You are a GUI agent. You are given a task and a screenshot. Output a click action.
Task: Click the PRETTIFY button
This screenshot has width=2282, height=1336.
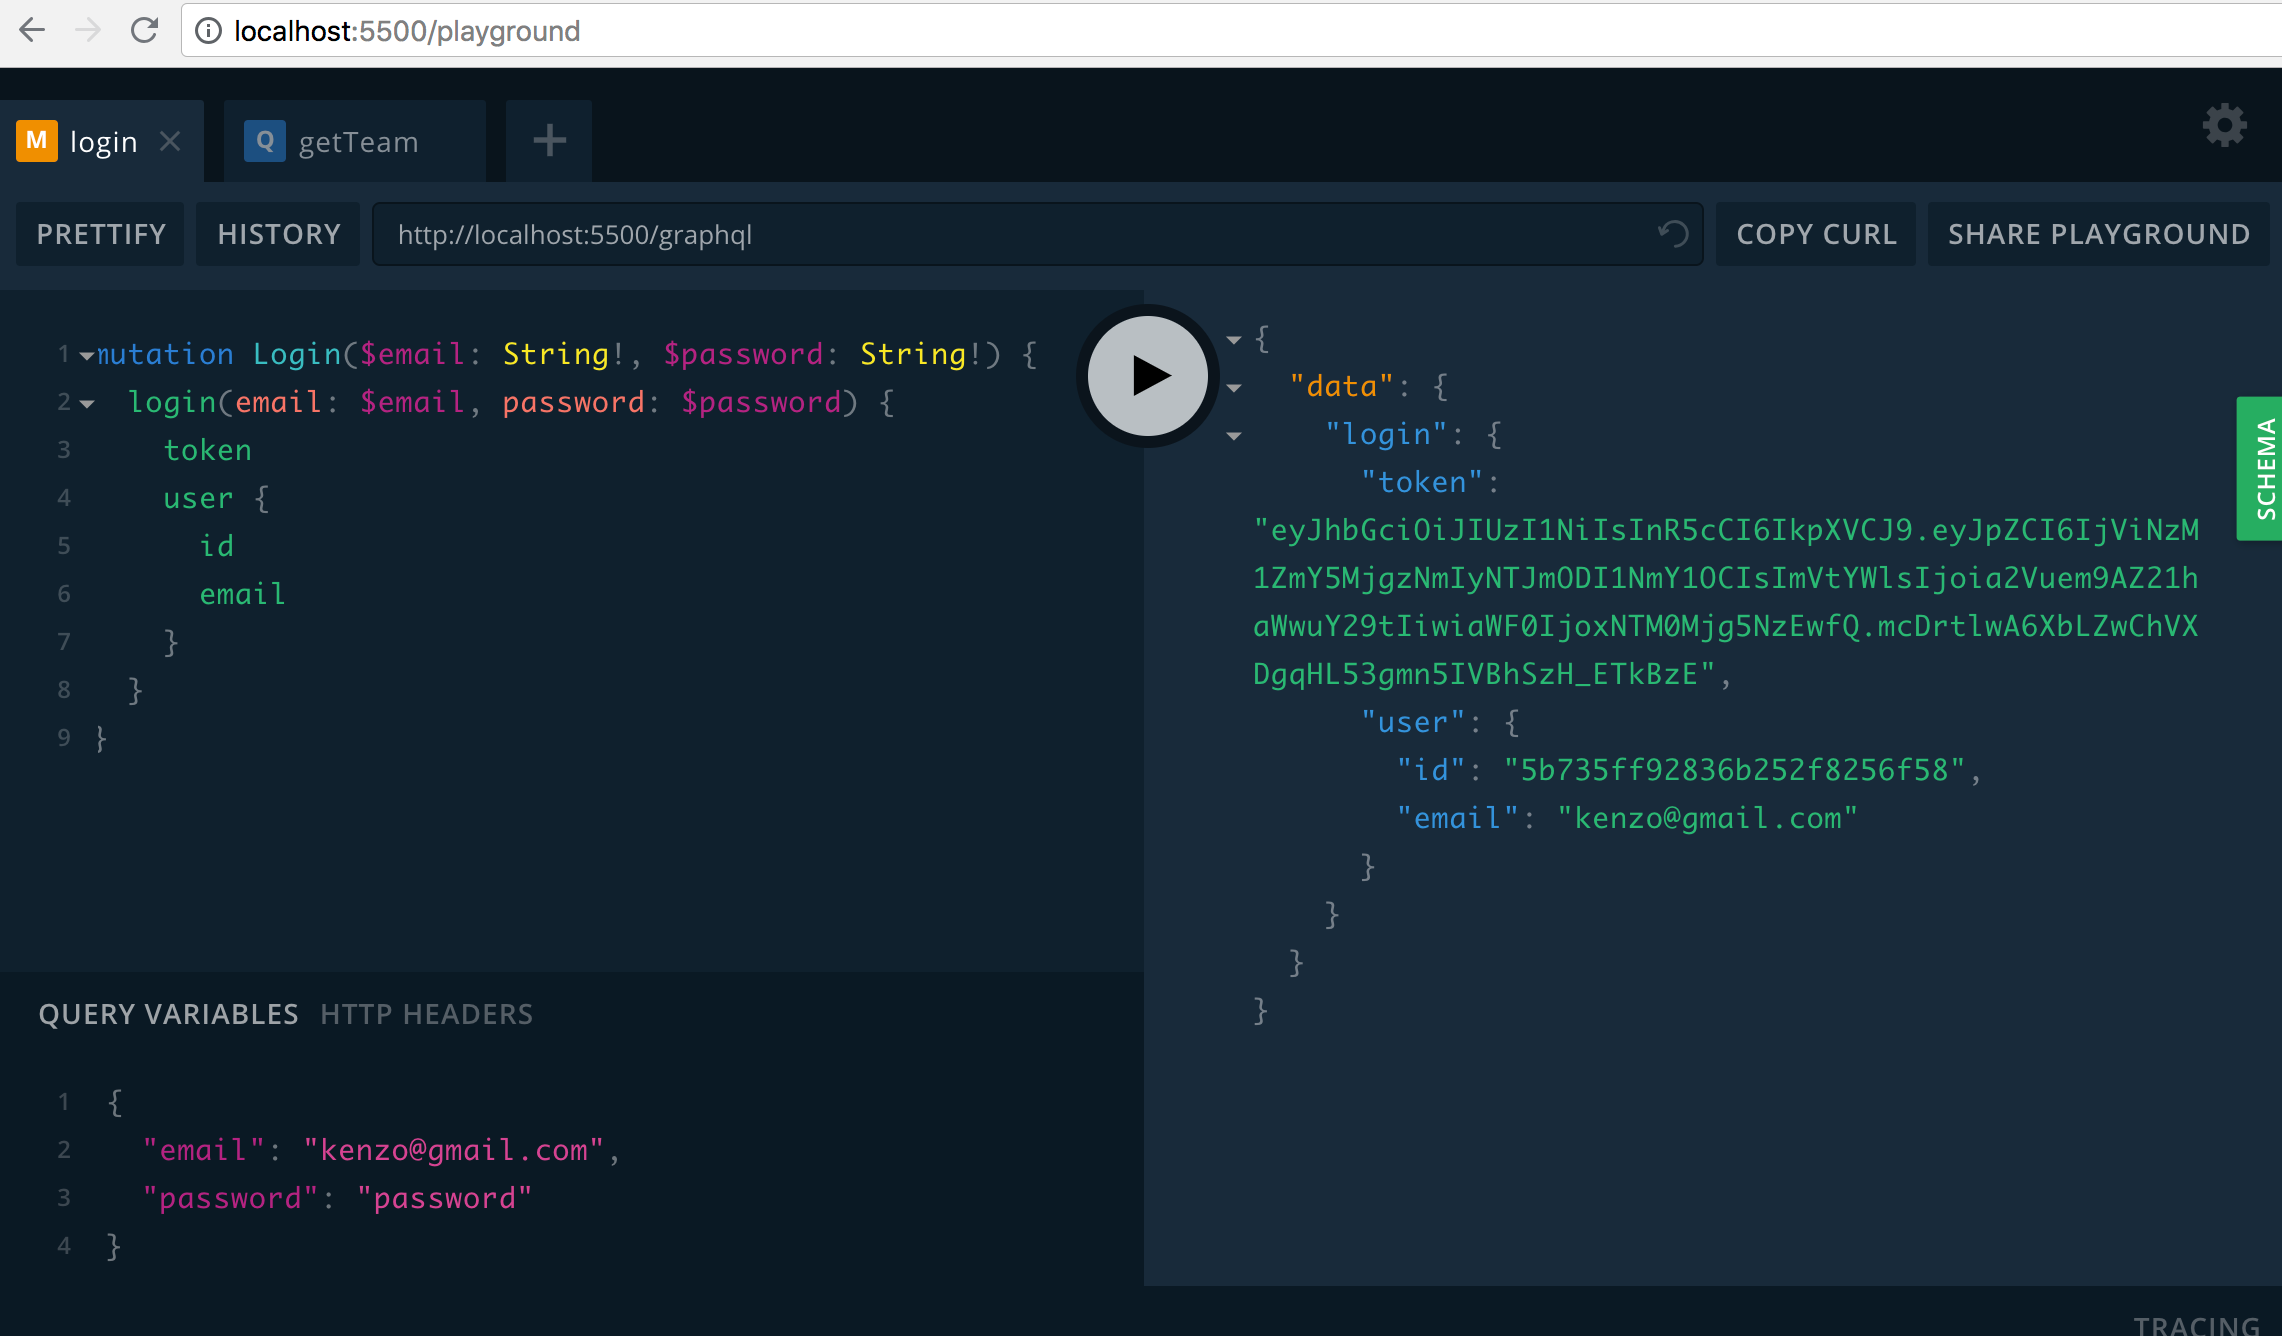click(x=101, y=234)
